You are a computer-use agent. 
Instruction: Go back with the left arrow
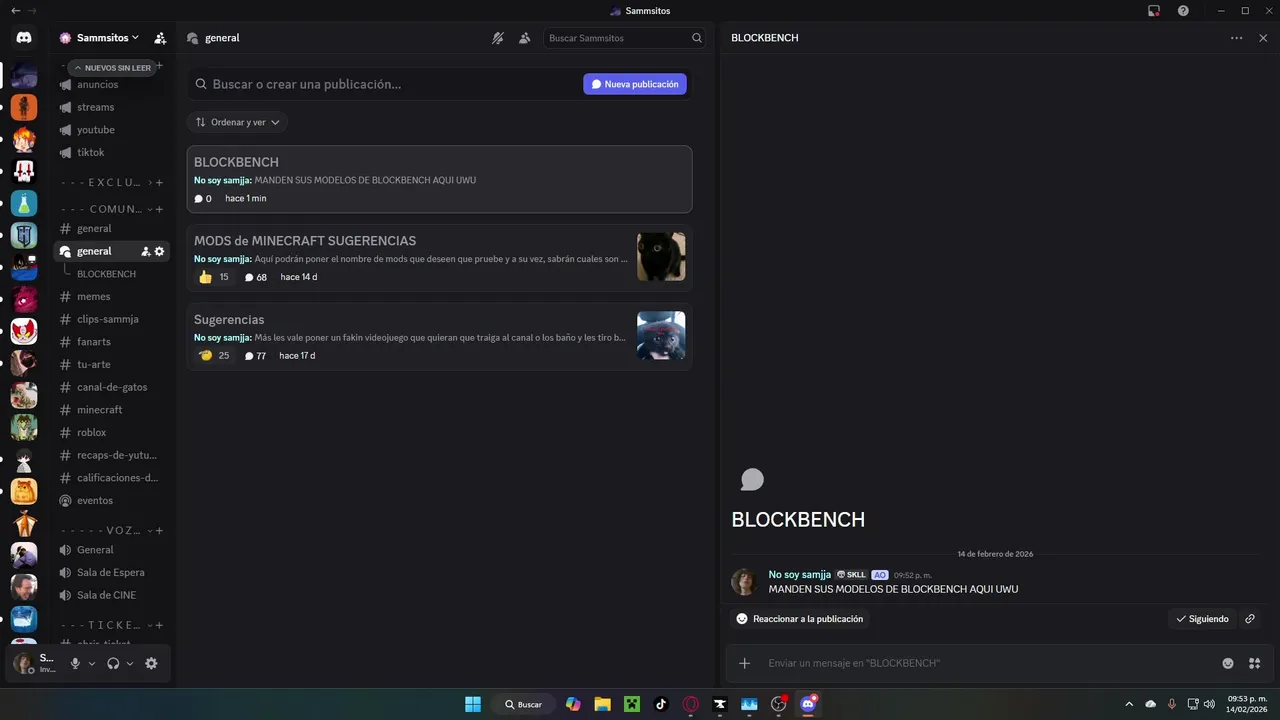pos(15,10)
